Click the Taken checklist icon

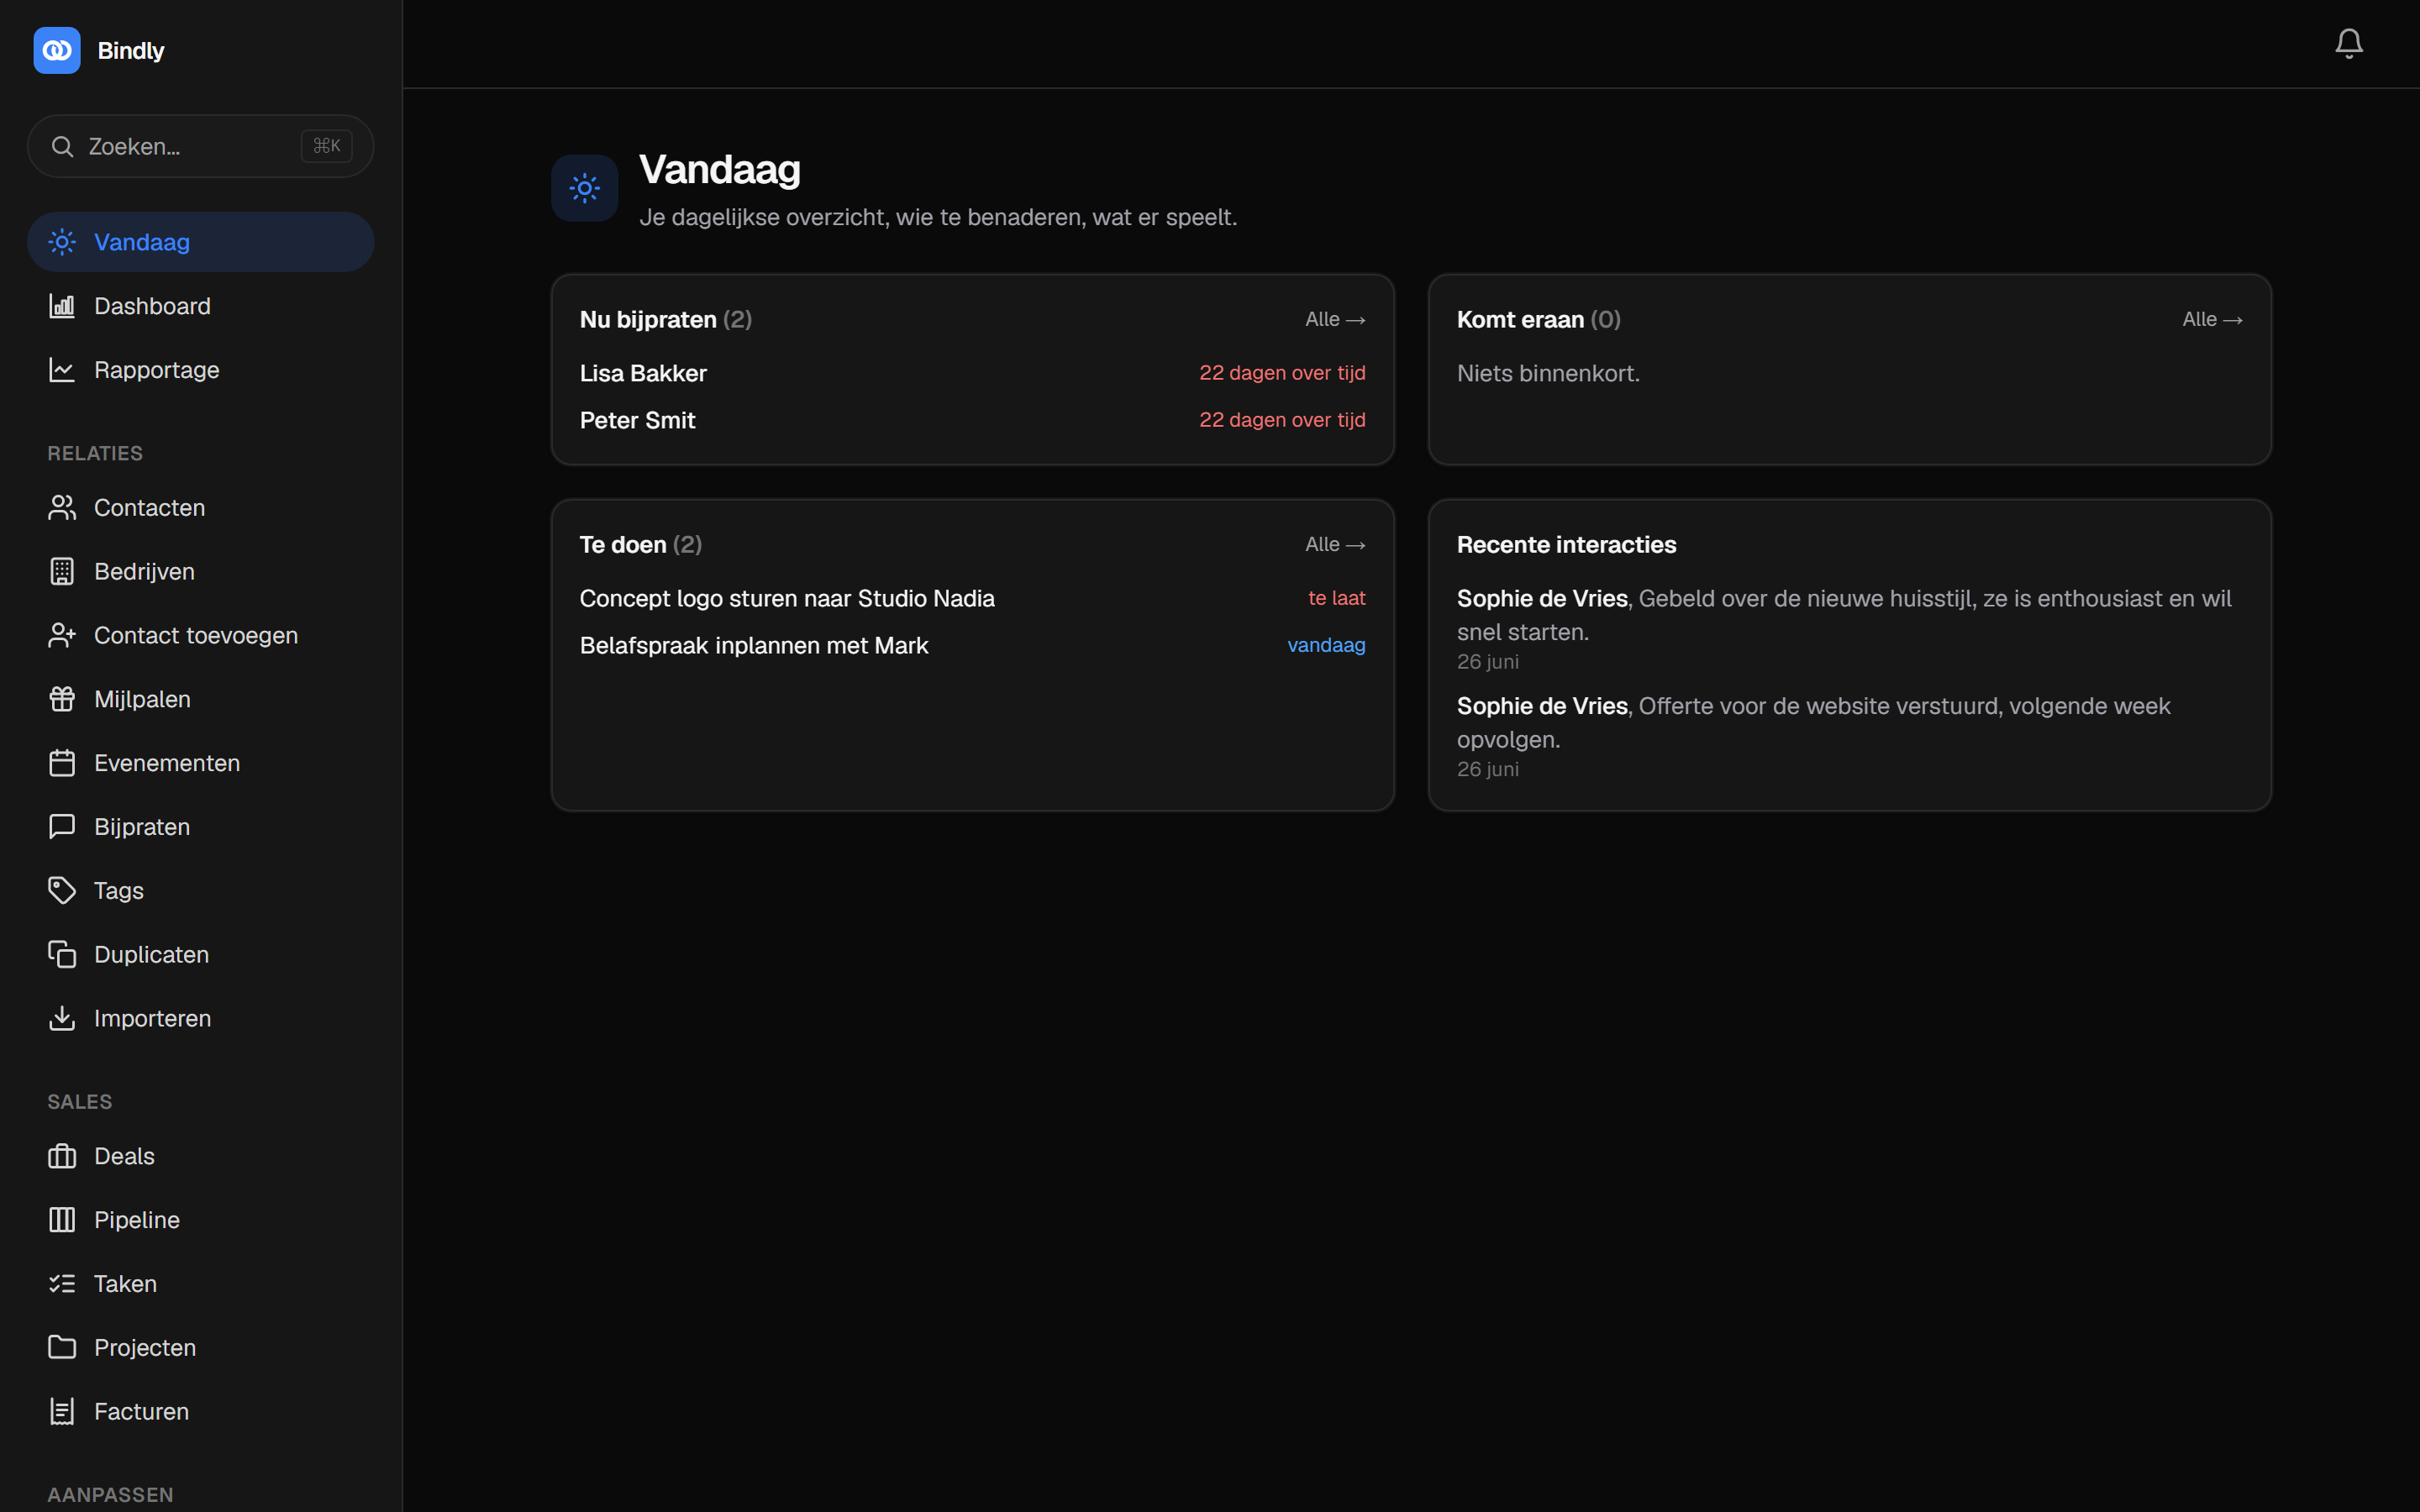62,1284
